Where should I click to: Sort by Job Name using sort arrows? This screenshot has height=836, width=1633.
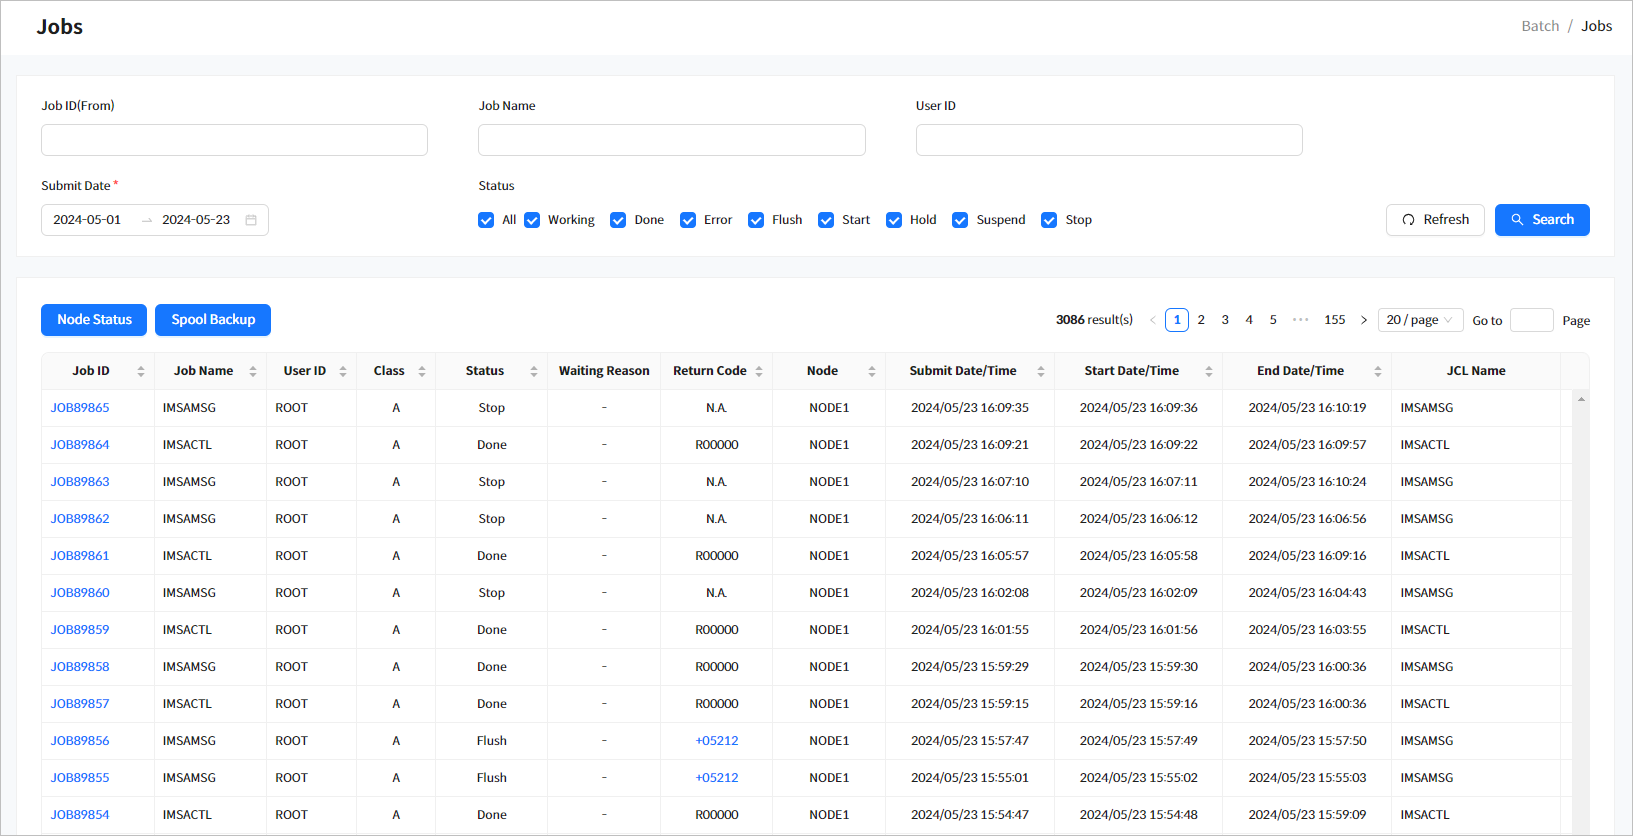[253, 371]
